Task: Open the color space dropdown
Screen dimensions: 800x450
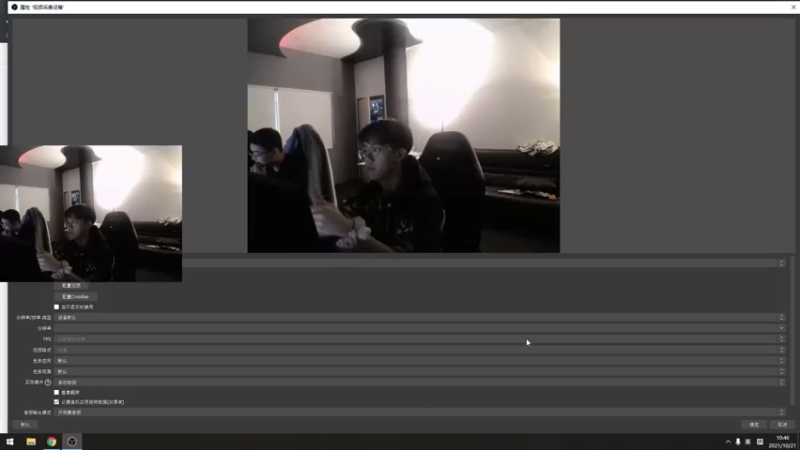Action: 419,361
